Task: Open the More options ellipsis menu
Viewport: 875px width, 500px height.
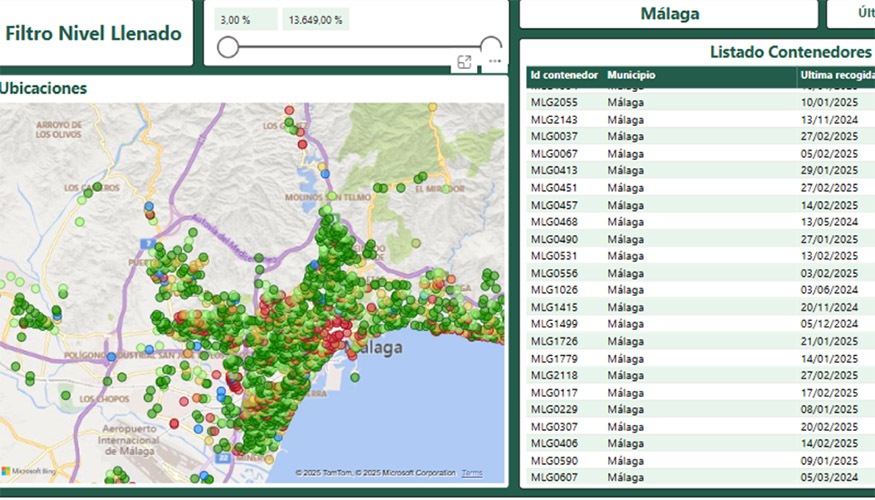Action: [x=494, y=62]
